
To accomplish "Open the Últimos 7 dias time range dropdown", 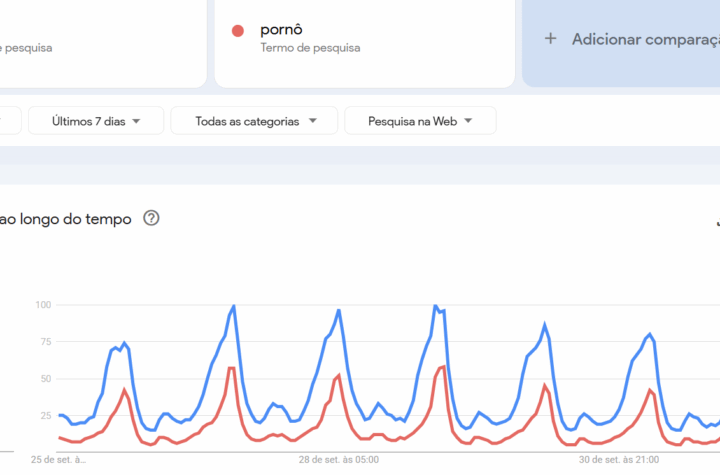I will (96, 121).
